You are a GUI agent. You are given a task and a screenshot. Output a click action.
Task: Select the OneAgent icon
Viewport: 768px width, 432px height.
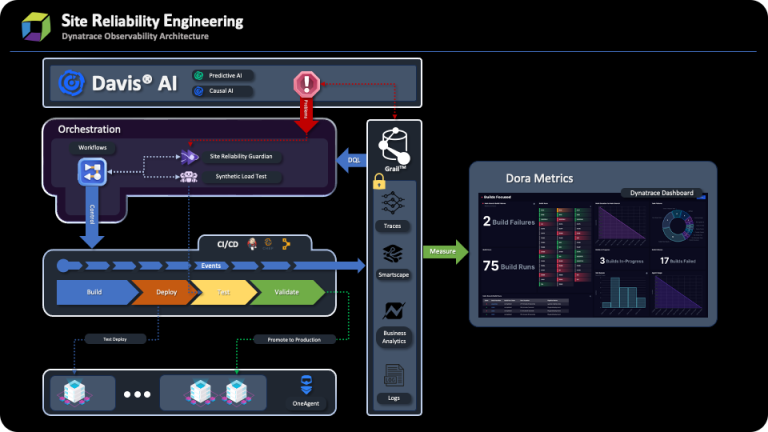(x=308, y=386)
